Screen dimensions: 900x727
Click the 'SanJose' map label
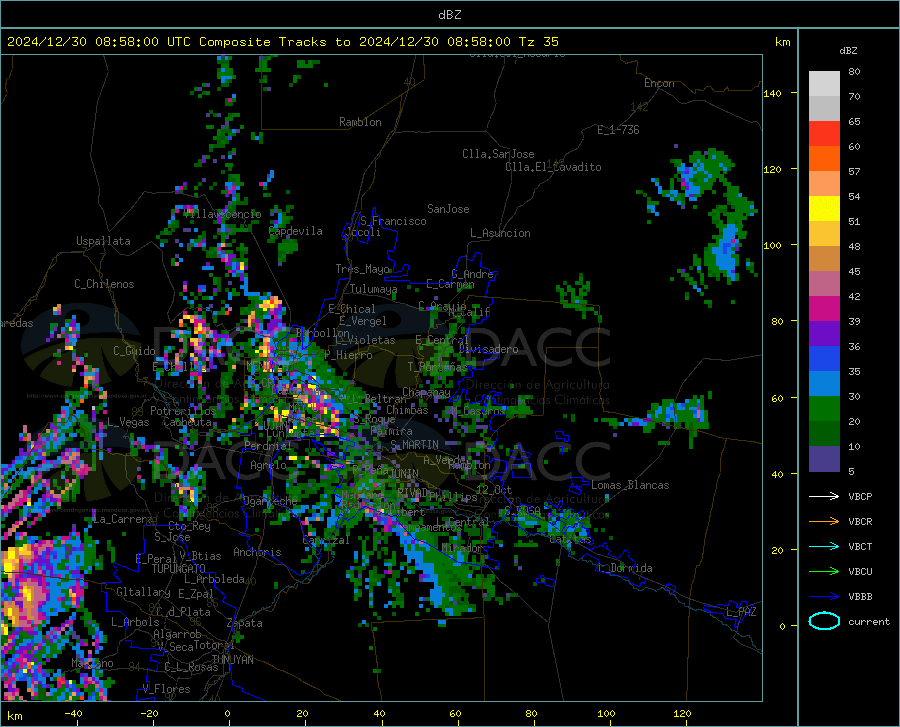point(448,209)
